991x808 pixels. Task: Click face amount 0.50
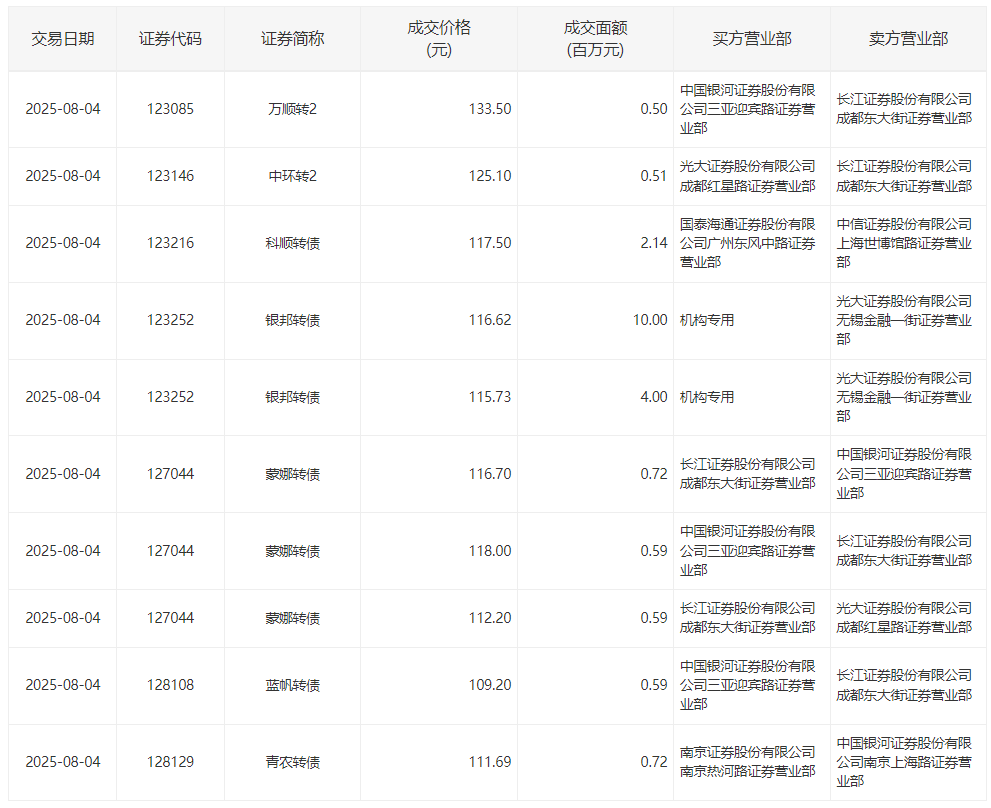coord(654,109)
